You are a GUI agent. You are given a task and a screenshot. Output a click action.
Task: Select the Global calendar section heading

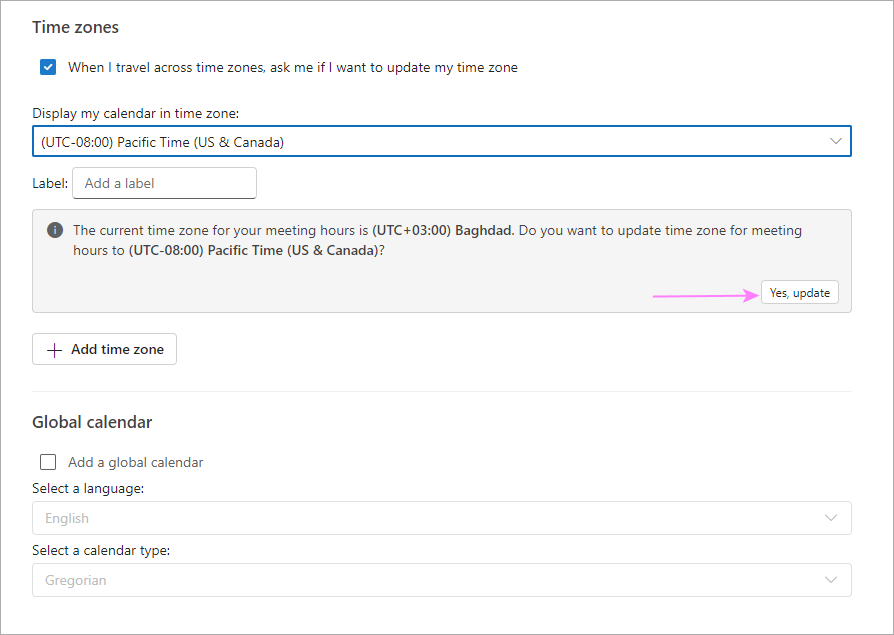[x=92, y=422]
